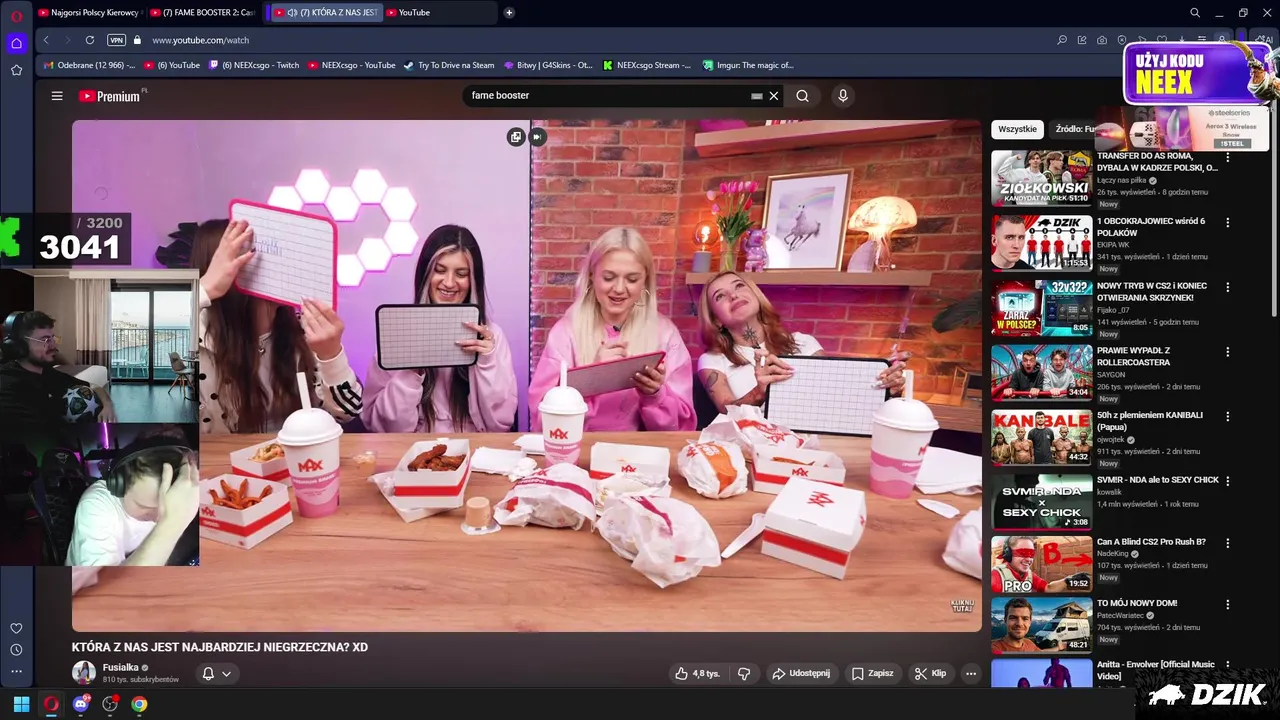Click the lock site-info icon

click(138, 40)
